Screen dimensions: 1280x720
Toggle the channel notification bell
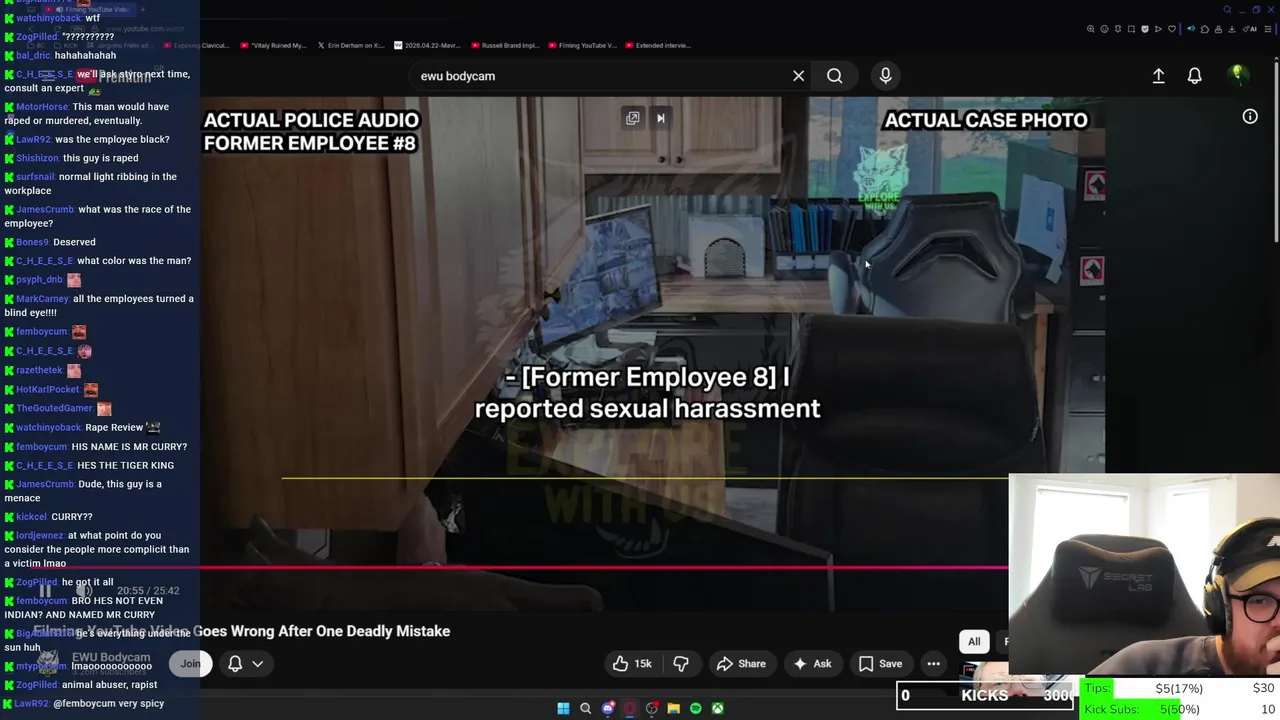point(235,664)
